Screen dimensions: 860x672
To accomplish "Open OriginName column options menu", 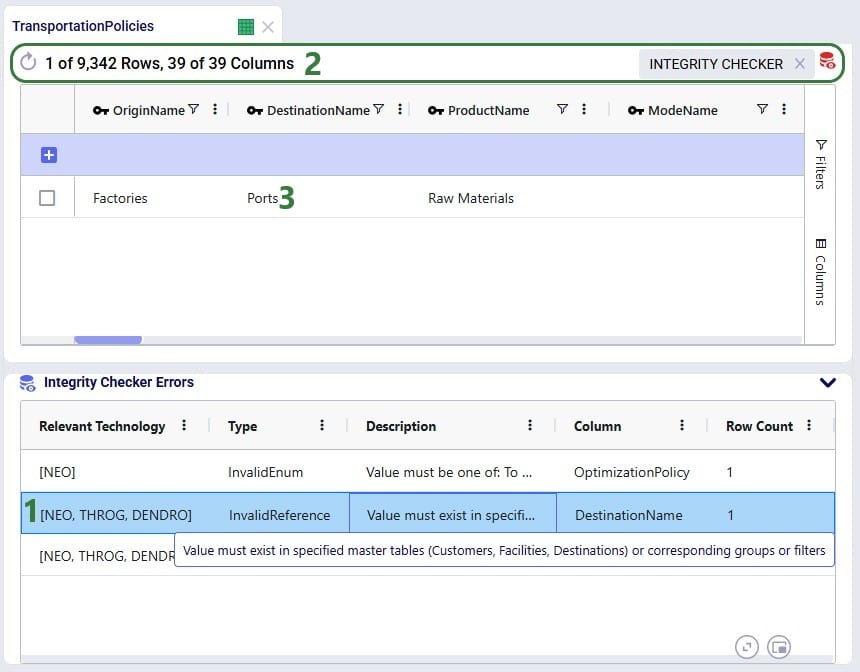I will click(215, 110).
